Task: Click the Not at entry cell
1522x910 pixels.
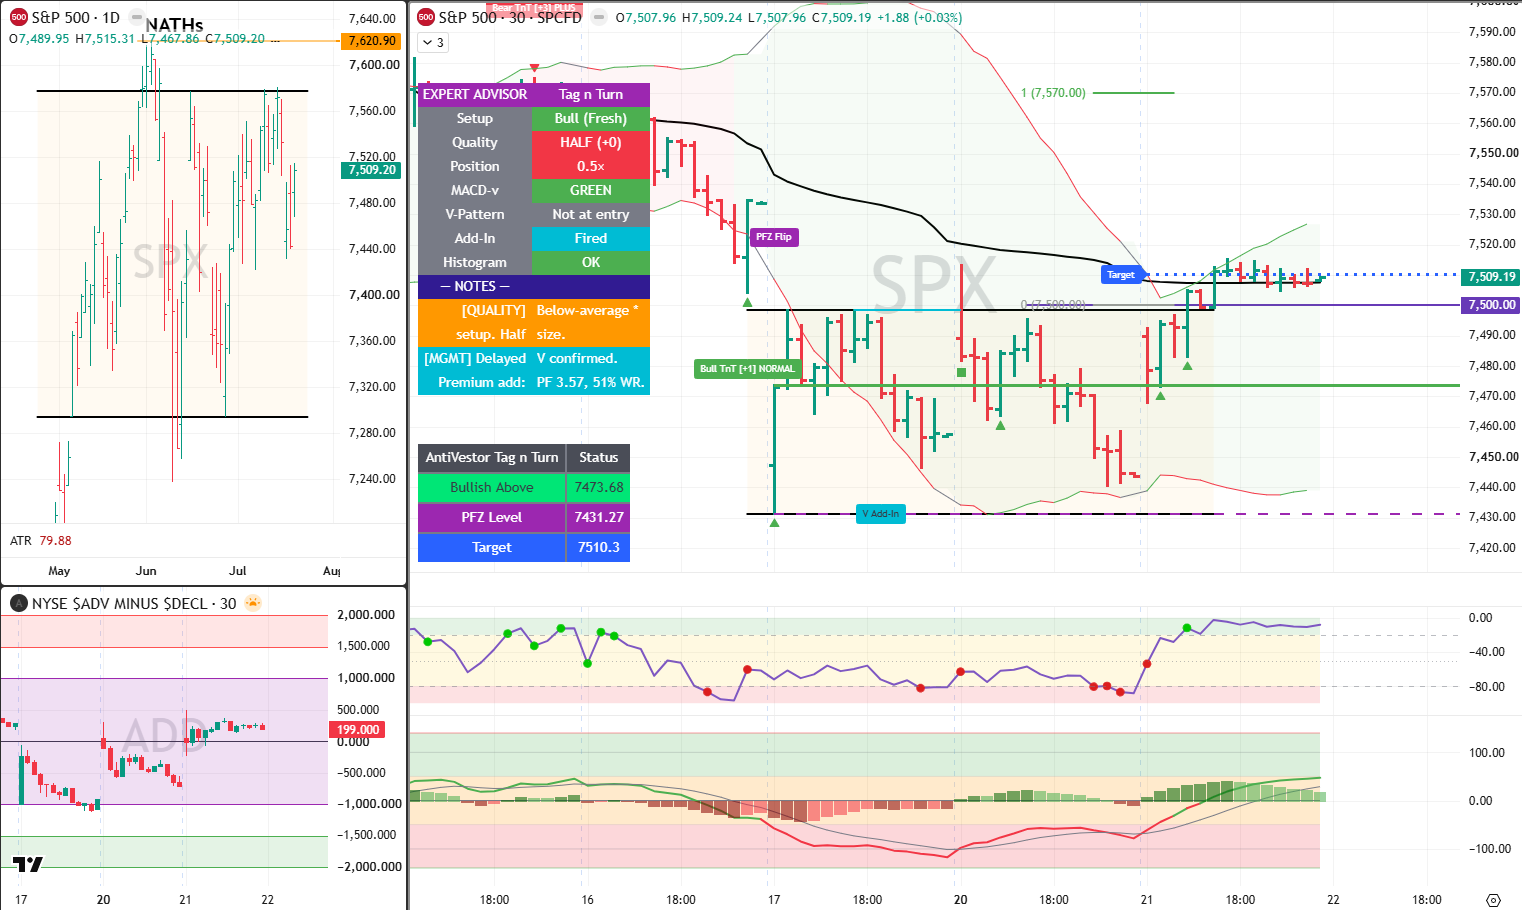Action: pos(591,214)
